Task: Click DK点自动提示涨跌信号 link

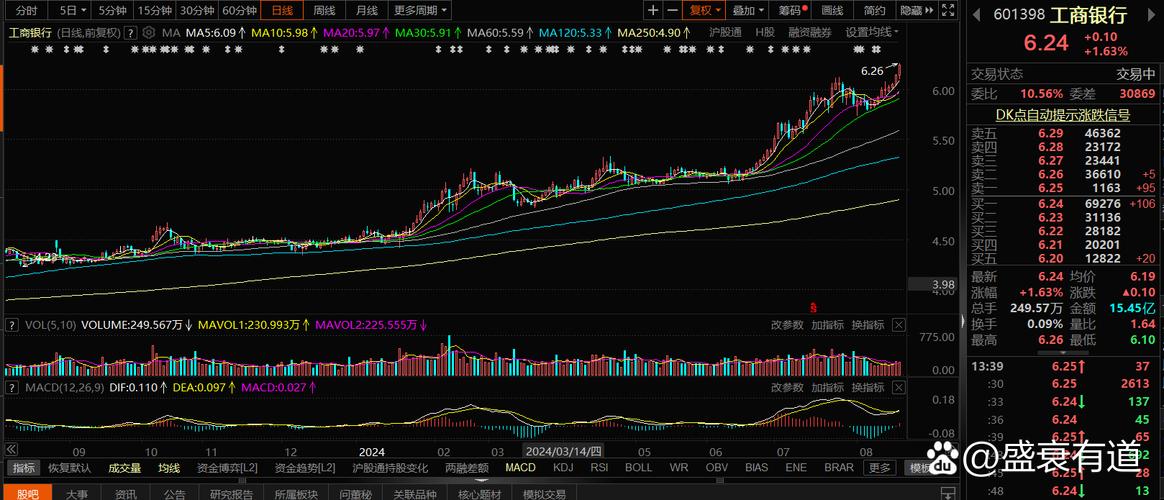Action: pyautogui.click(x=1063, y=115)
